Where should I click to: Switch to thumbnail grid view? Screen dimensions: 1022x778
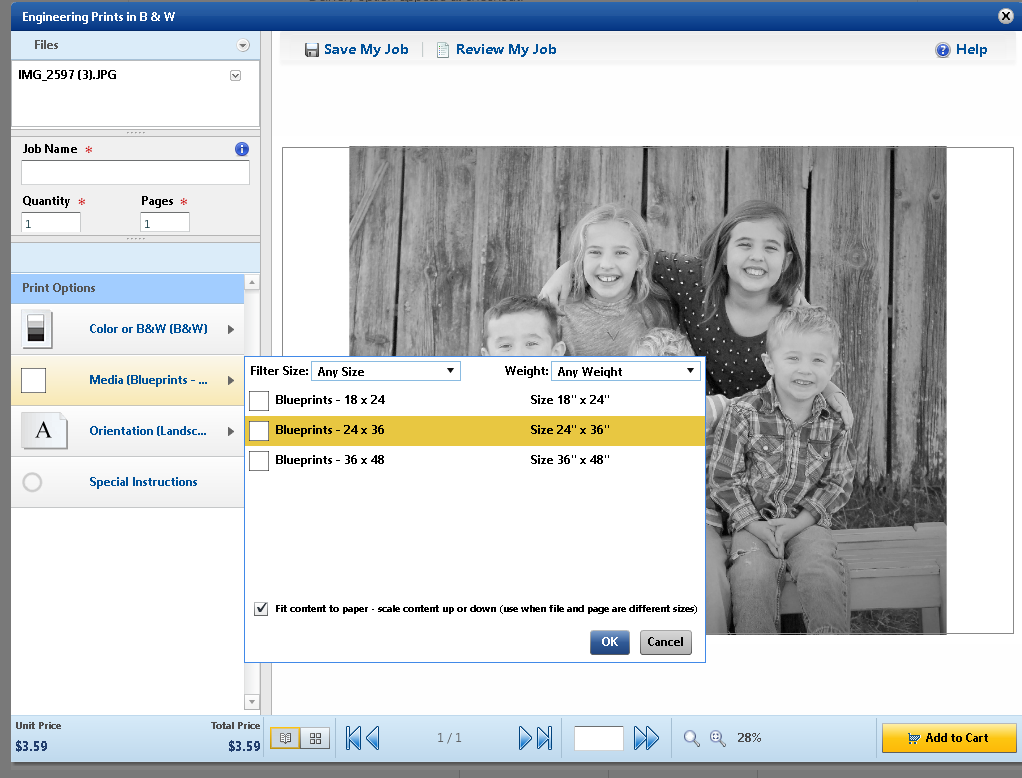[315, 739]
